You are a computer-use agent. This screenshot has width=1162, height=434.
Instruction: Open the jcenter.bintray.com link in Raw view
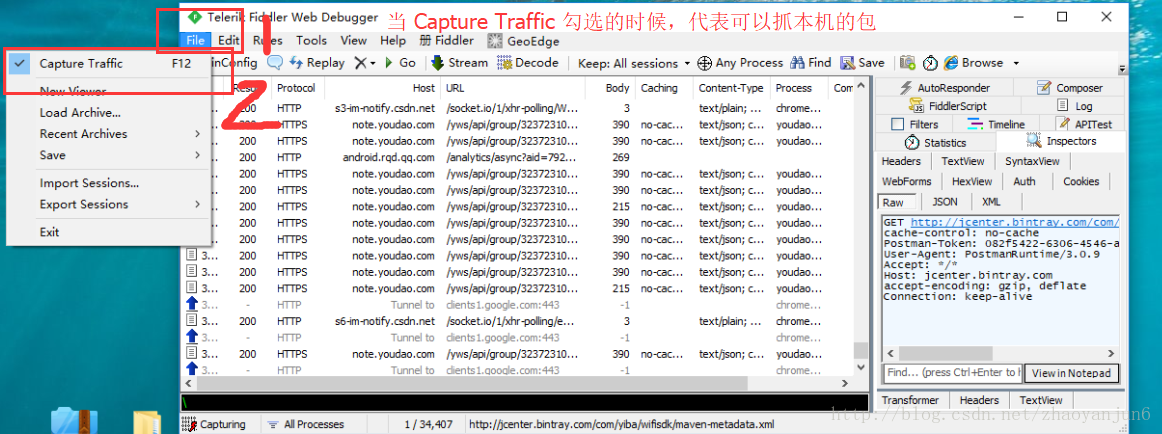(1014, 222)
